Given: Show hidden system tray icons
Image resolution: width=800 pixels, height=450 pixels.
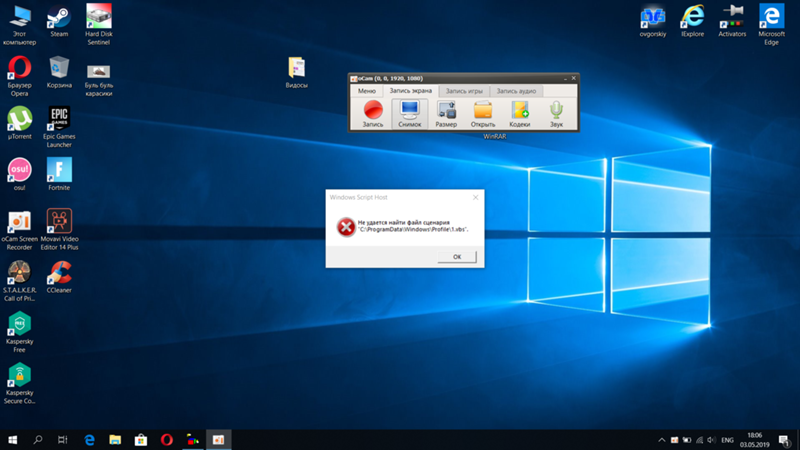Looking at the screenshot, I should tap(662, 440).
